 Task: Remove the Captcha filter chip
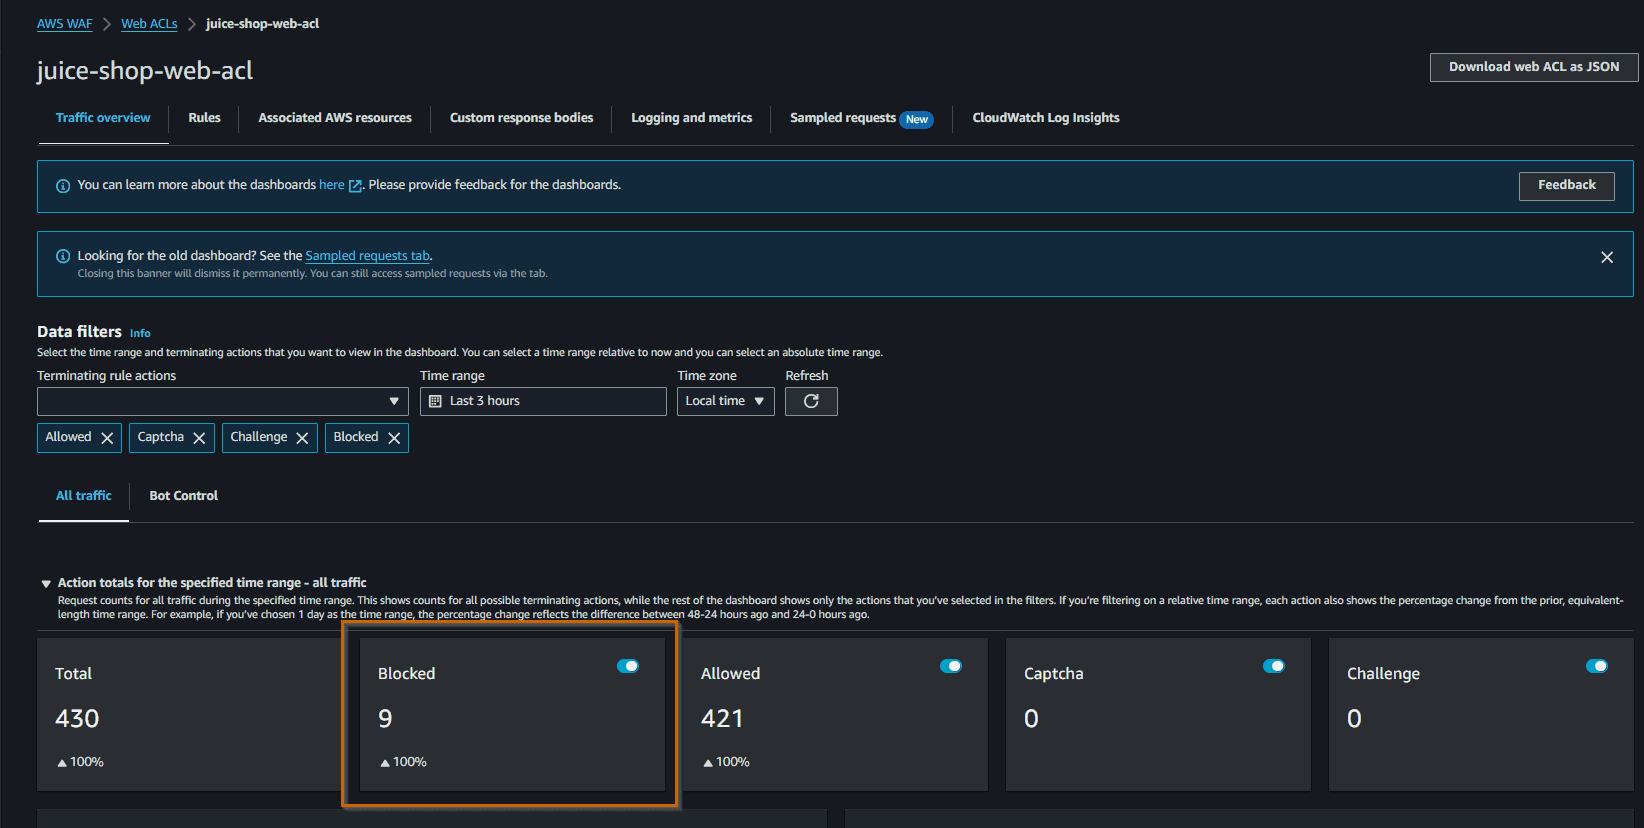(x=199, y=438)
